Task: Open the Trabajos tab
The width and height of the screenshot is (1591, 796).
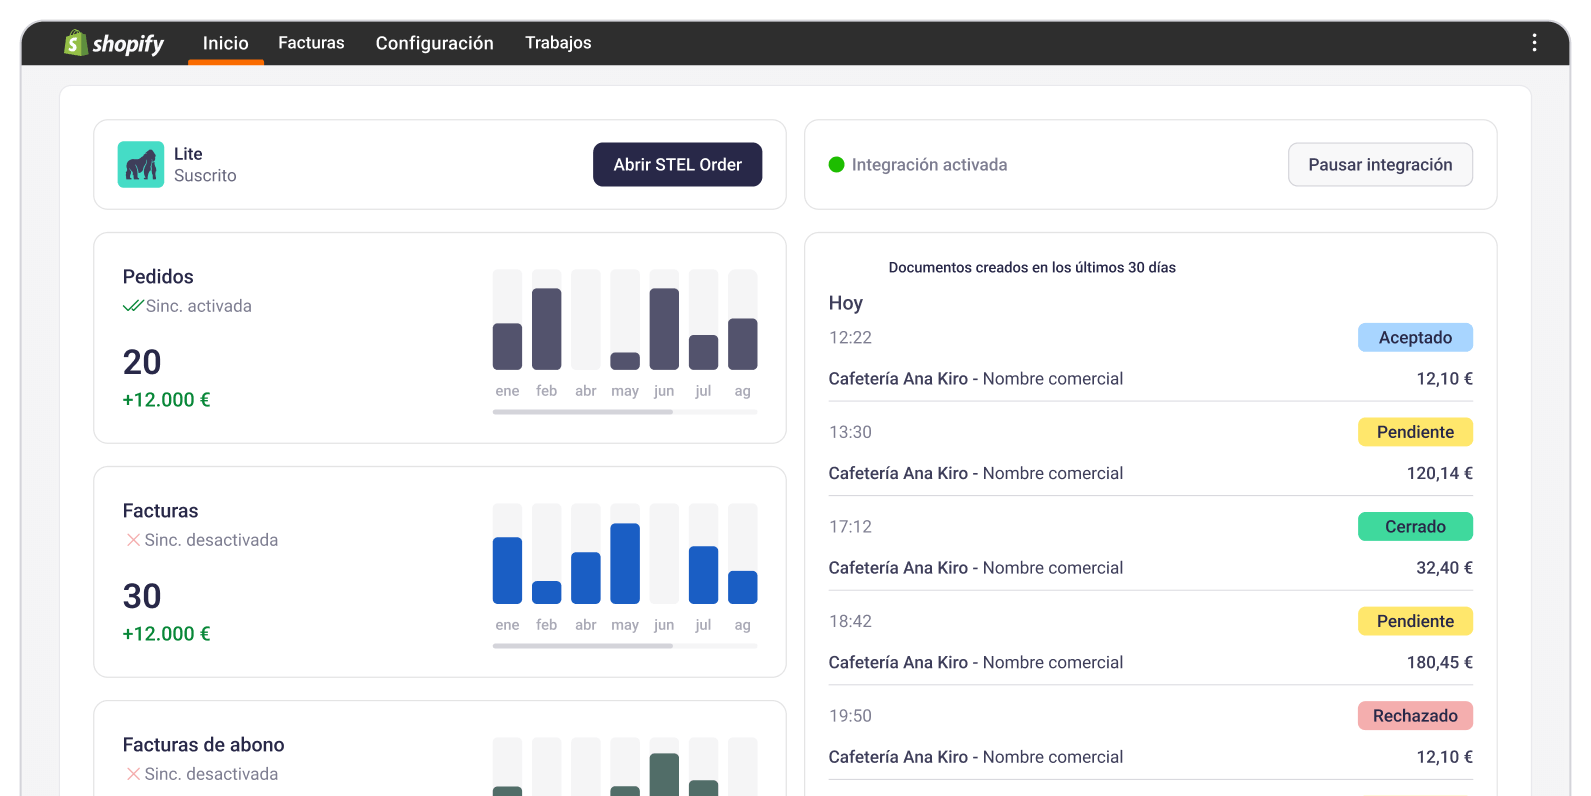Action: [x=558, y=43]
